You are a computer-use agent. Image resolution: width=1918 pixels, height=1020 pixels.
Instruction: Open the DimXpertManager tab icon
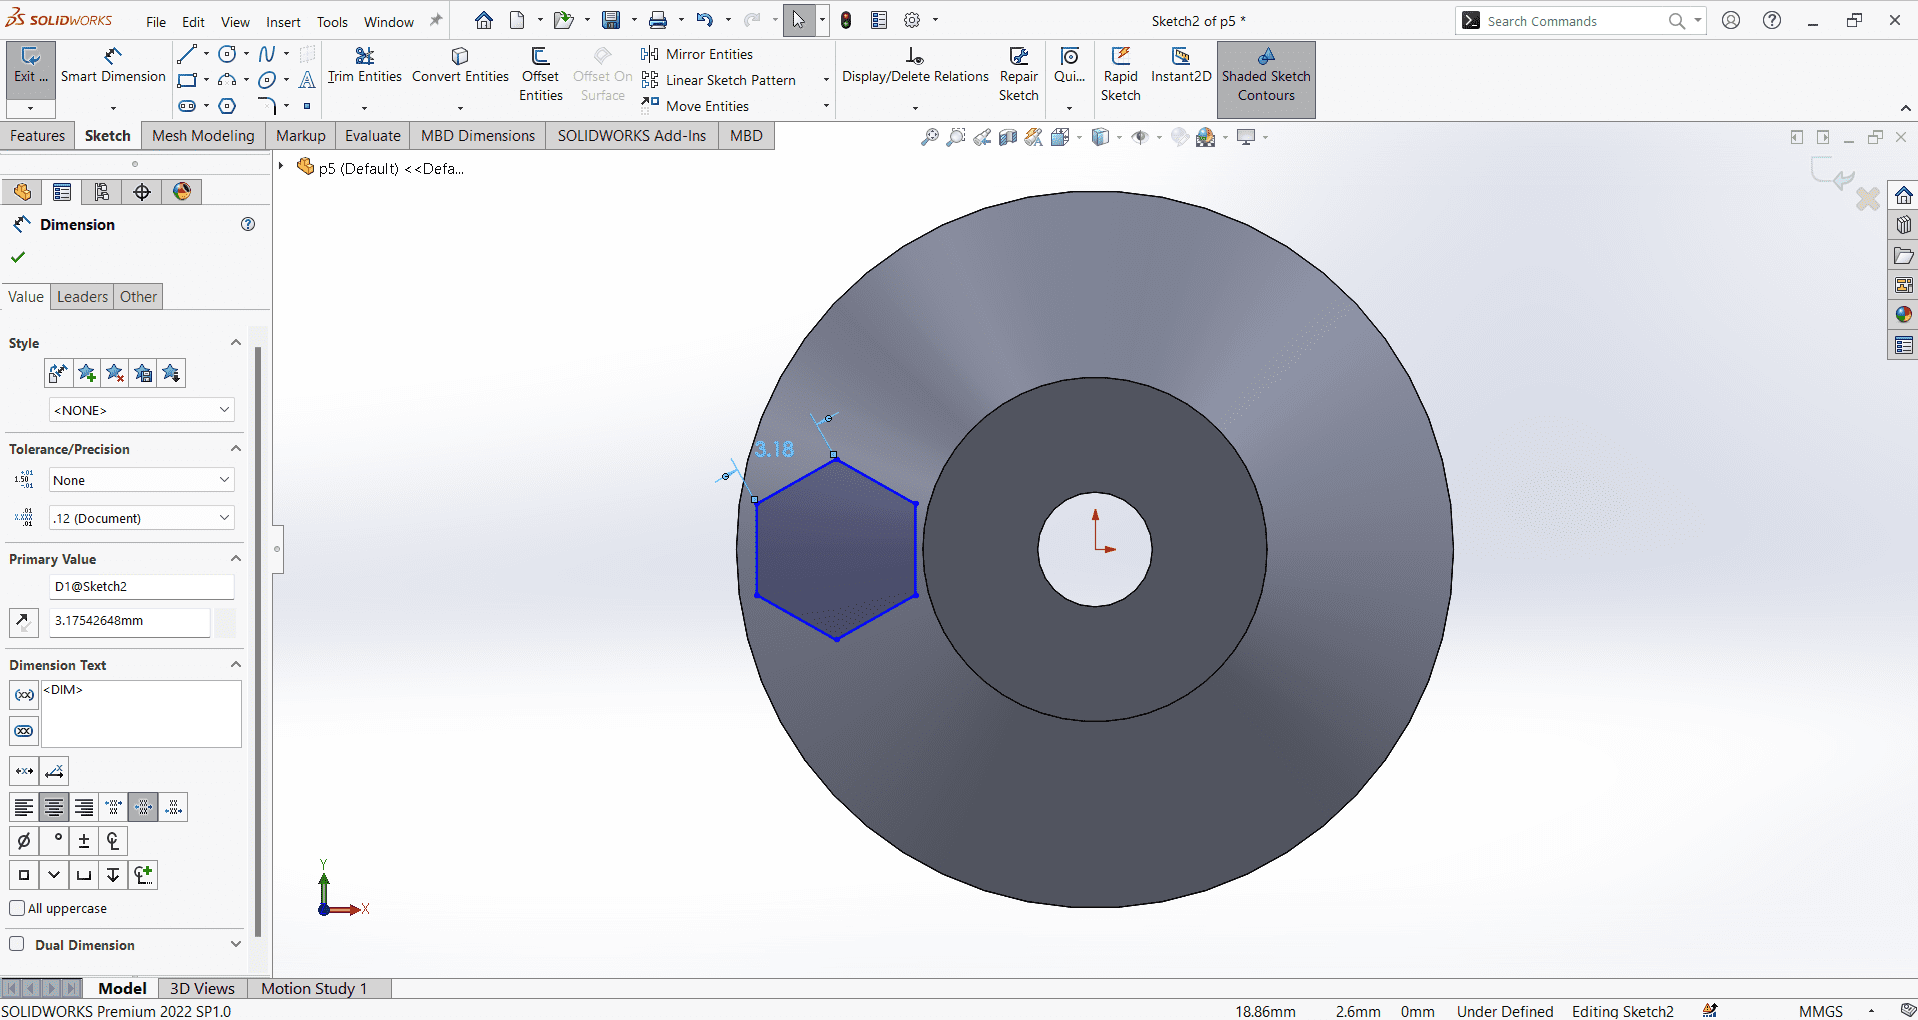click(x=142, y=192)
